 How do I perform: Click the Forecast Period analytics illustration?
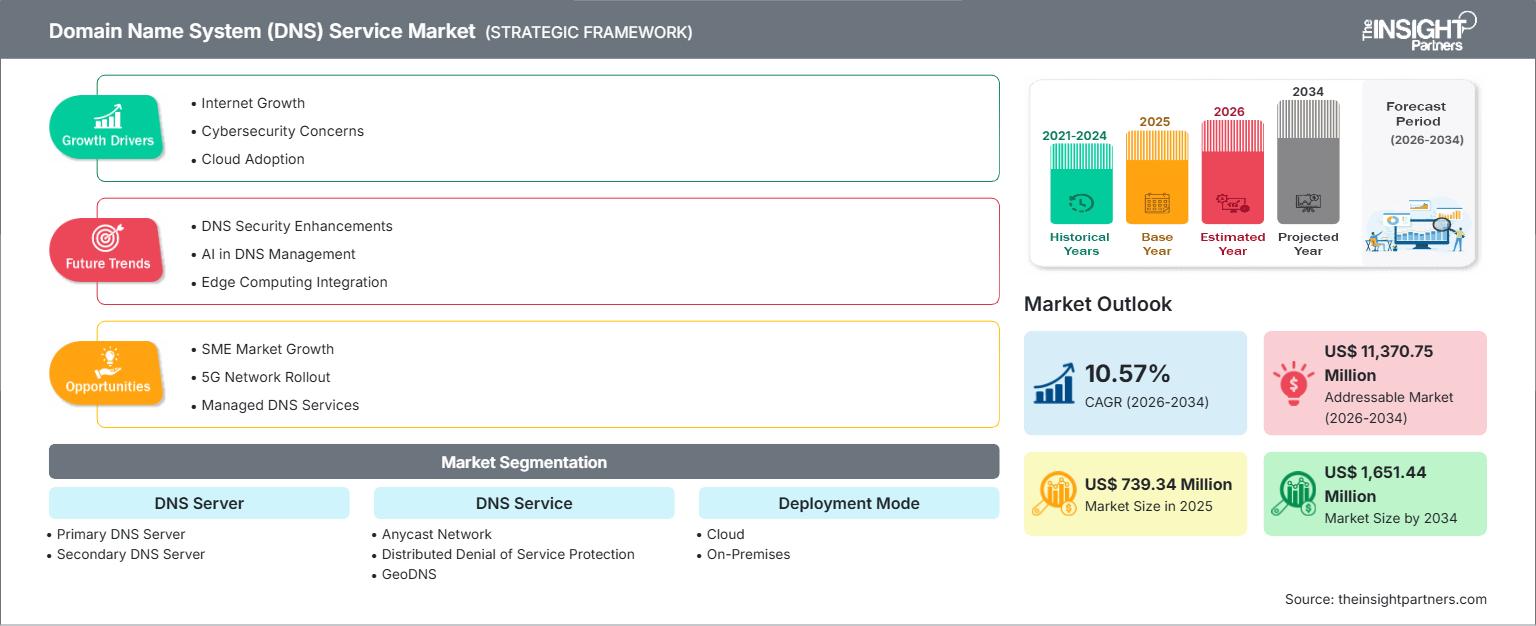pos(1417,224)
